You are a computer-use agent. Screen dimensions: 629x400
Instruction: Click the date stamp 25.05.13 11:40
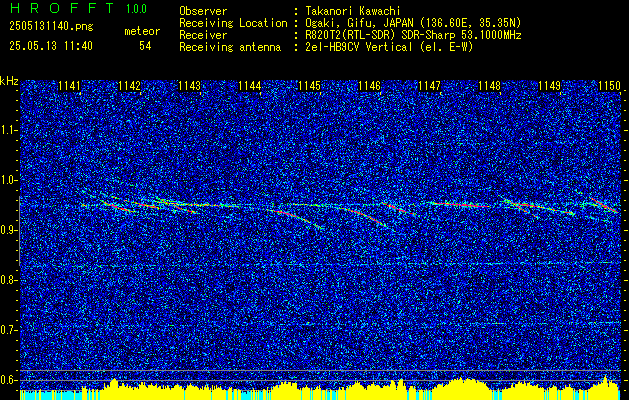point(51,46)
